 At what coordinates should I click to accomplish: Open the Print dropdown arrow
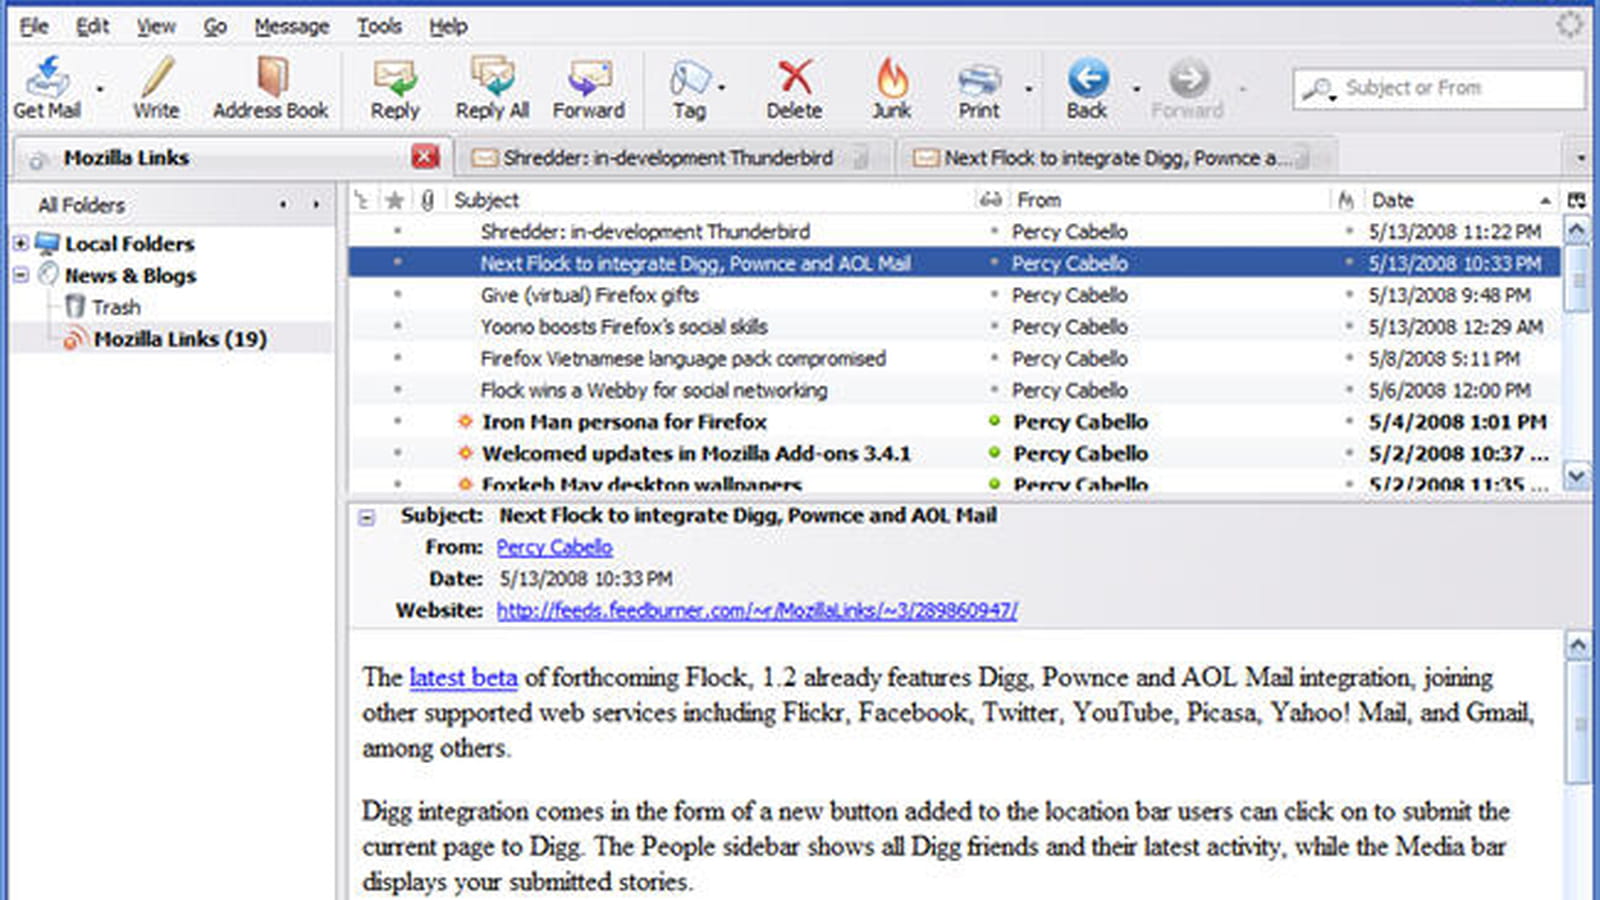(x=1028, y=89)
